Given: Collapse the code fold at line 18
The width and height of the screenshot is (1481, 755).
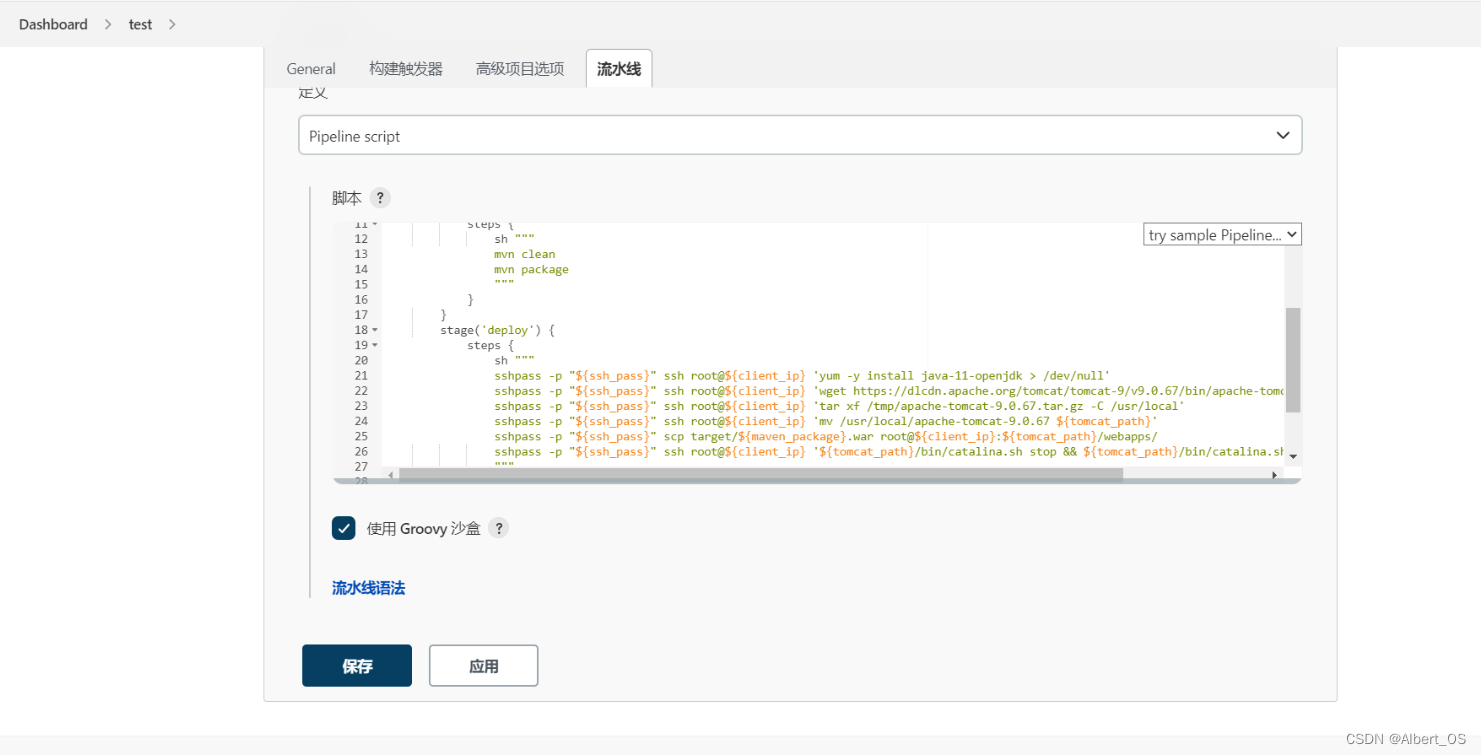Looking at the screenshot, I should [x=375, y=330].
